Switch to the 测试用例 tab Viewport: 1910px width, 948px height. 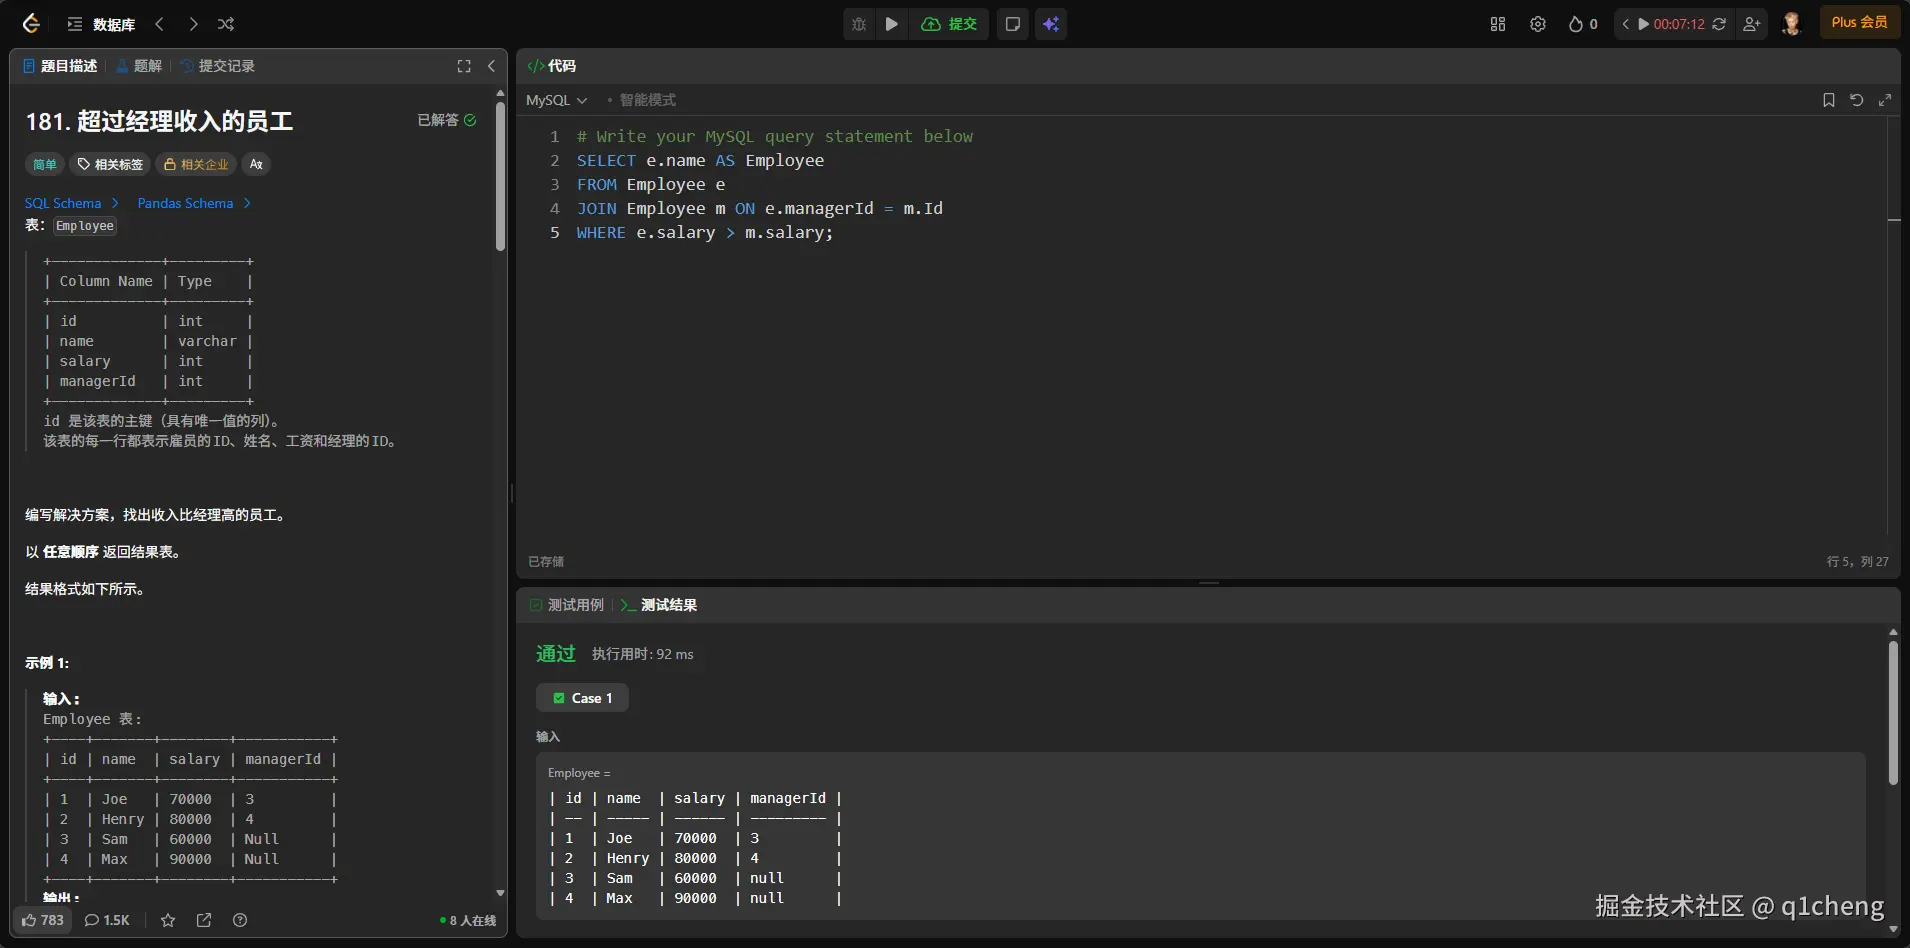click(567, 605)
